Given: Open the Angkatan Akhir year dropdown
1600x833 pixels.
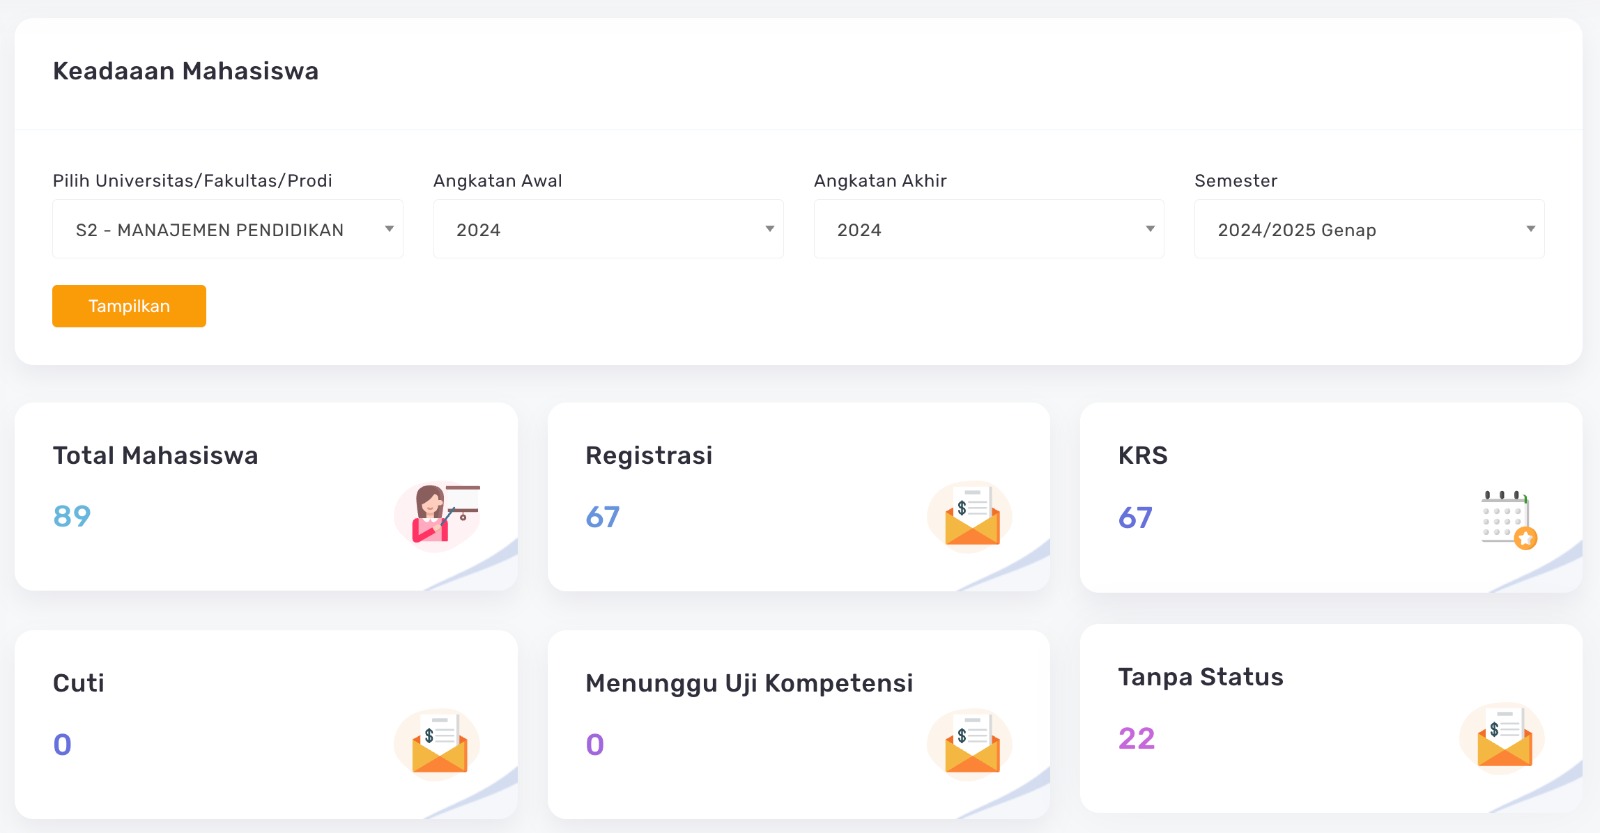Looking at the screenshot, I should tap(989, 230).
